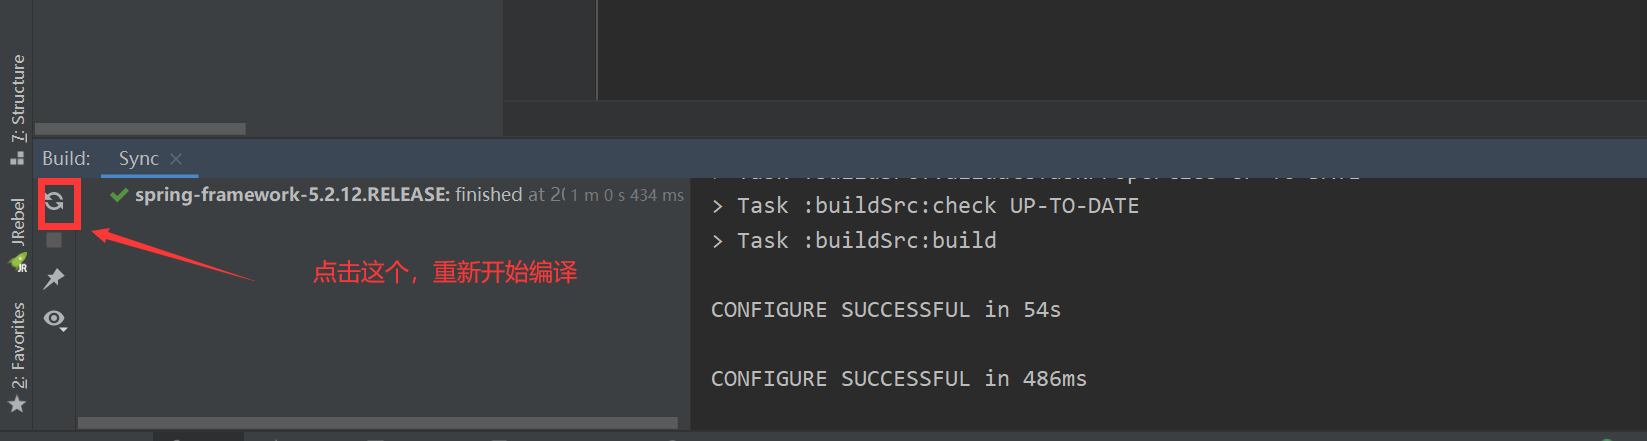This screenshot has height=441, width=1647.
Task: Click CONFIGURE SUCCESSFUL in 54s output line
Action: [x=886, y=310]
